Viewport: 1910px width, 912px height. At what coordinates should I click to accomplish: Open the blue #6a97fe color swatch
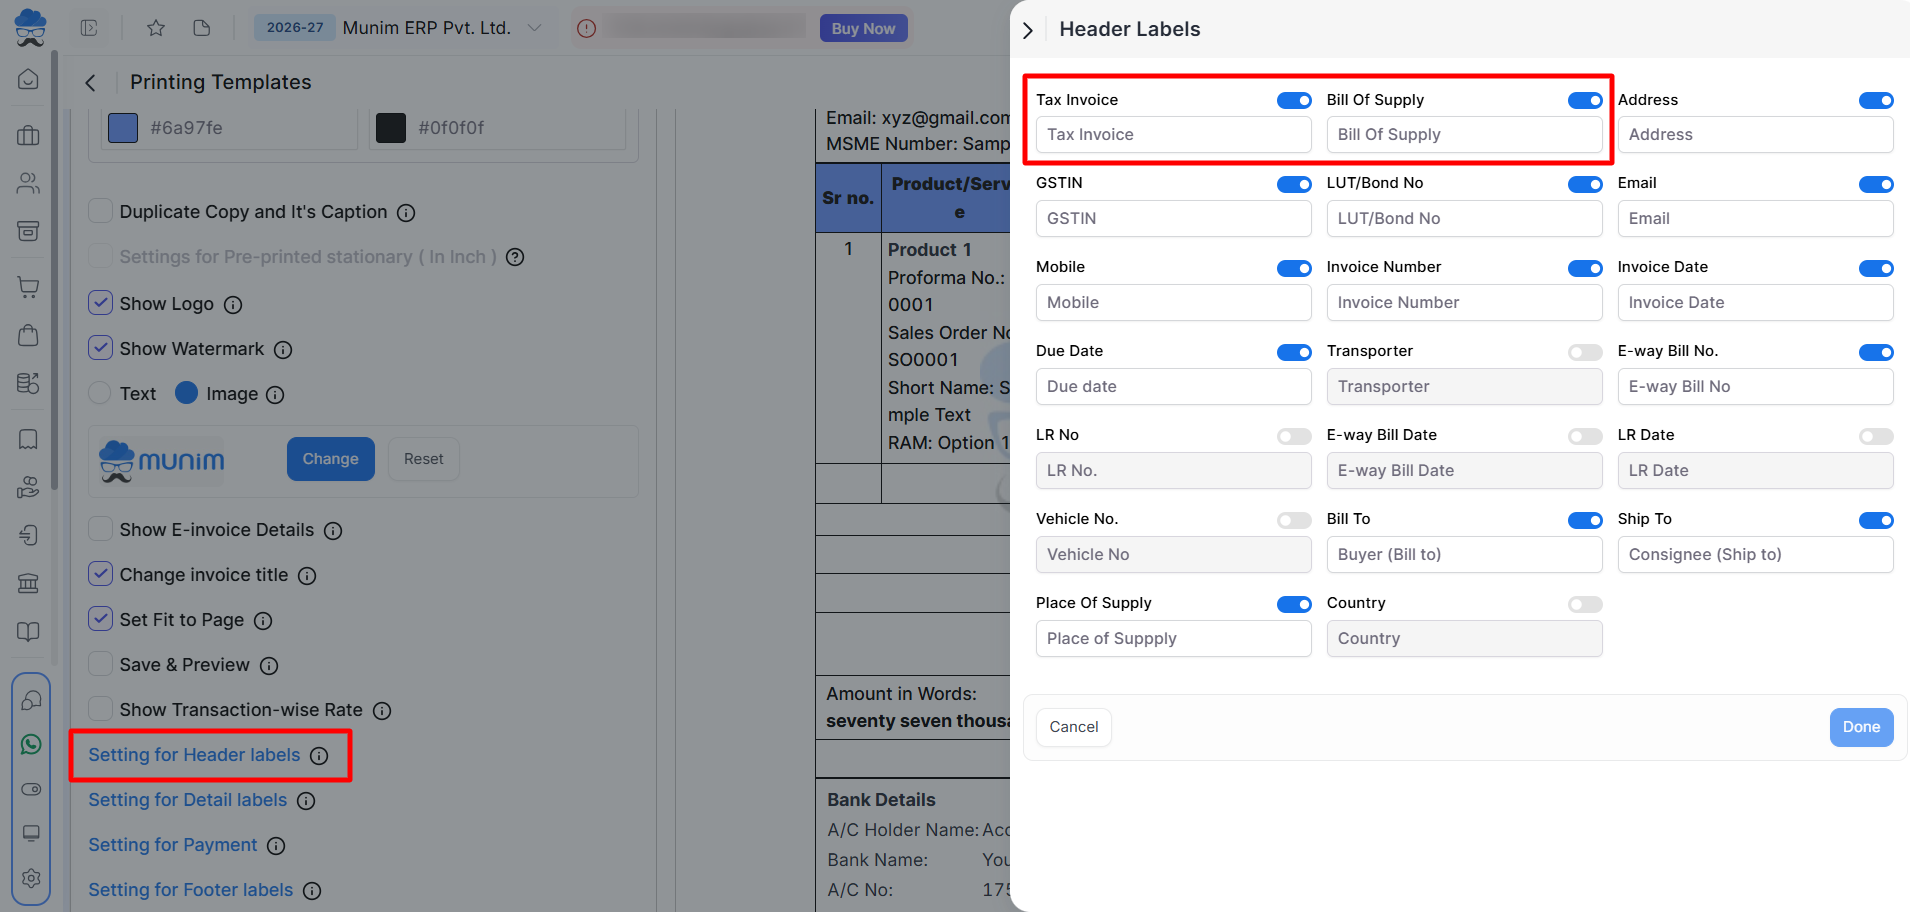click(x=123, y=128)
